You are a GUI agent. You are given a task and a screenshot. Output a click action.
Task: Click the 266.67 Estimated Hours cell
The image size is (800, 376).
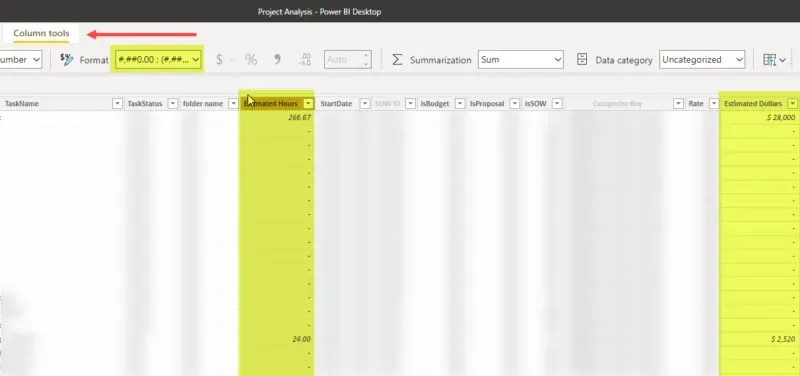pyautogui.click(x=277, y=117)
